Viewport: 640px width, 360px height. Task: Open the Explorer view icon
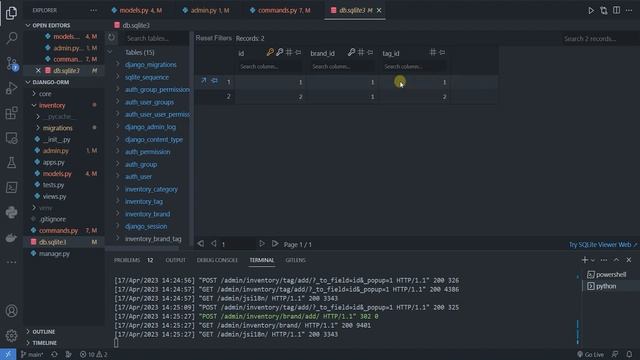tap(11, 13)
